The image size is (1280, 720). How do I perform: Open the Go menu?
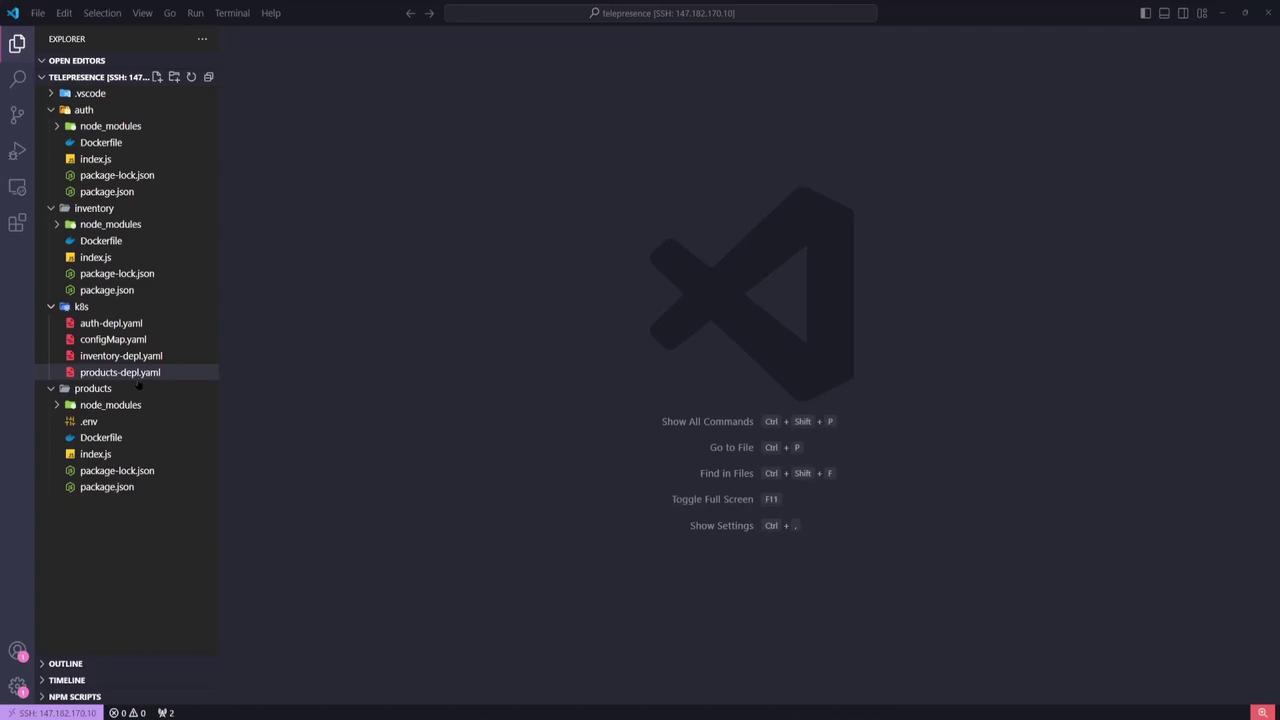click(170, 13)
